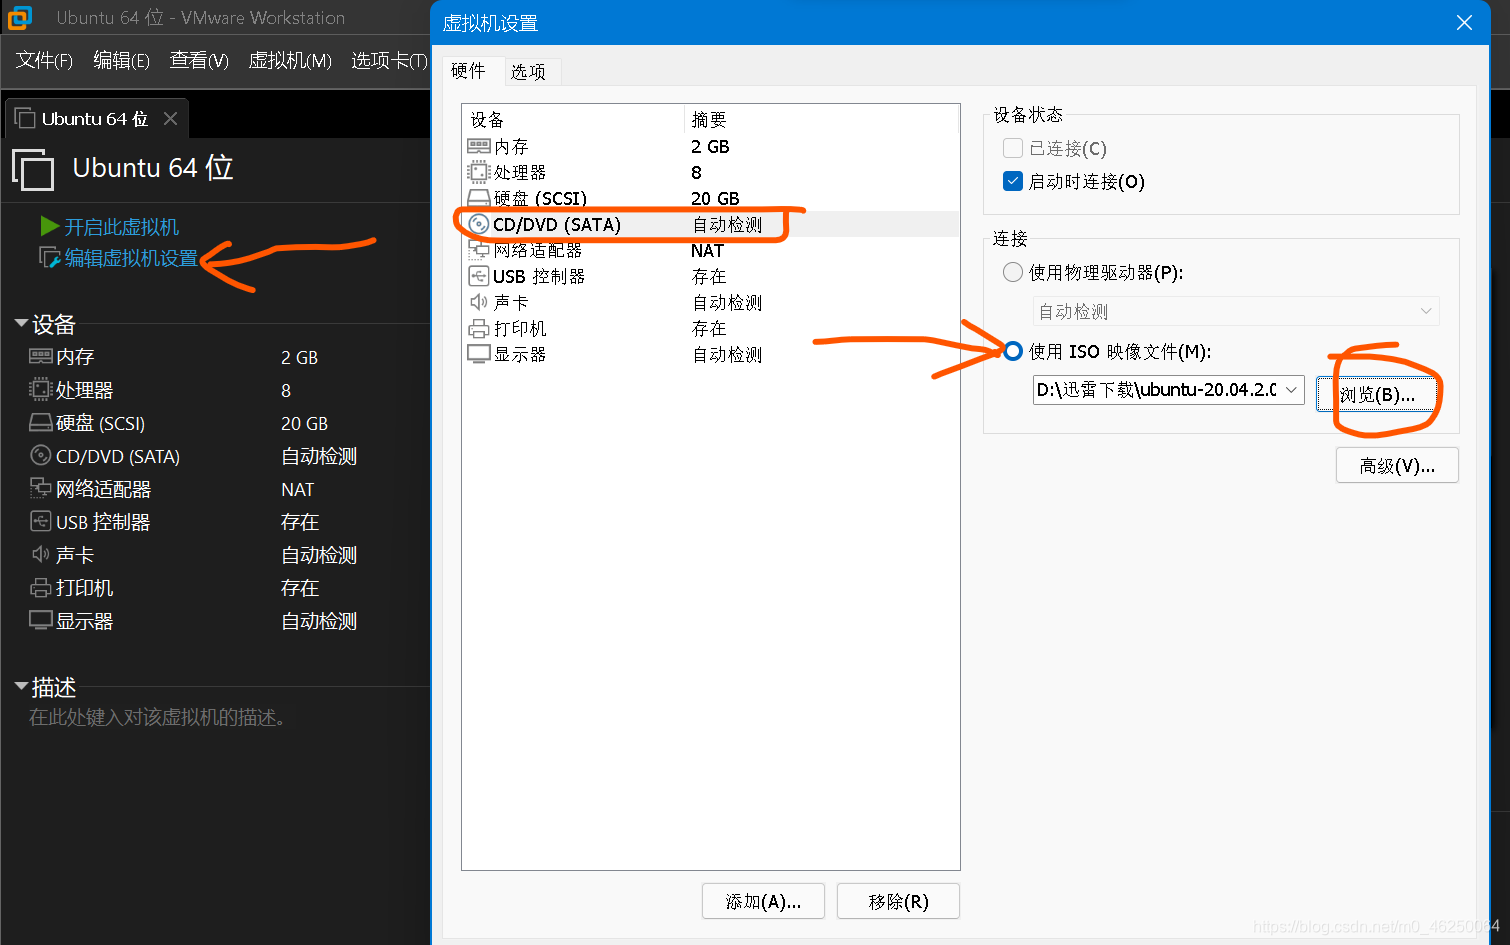Click 内存 icon in settings dialog list
Image resolution: width=1510 pixels, height=945 pixels.
coord(479,146)
